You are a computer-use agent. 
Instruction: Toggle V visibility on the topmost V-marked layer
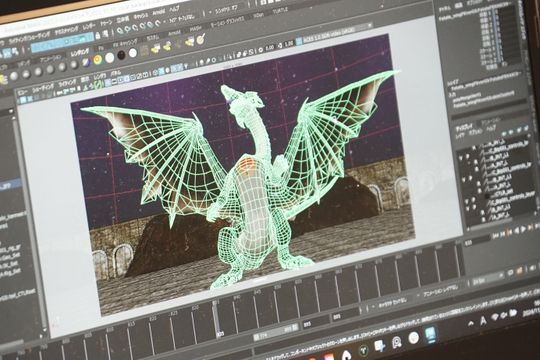pos(460,158)
